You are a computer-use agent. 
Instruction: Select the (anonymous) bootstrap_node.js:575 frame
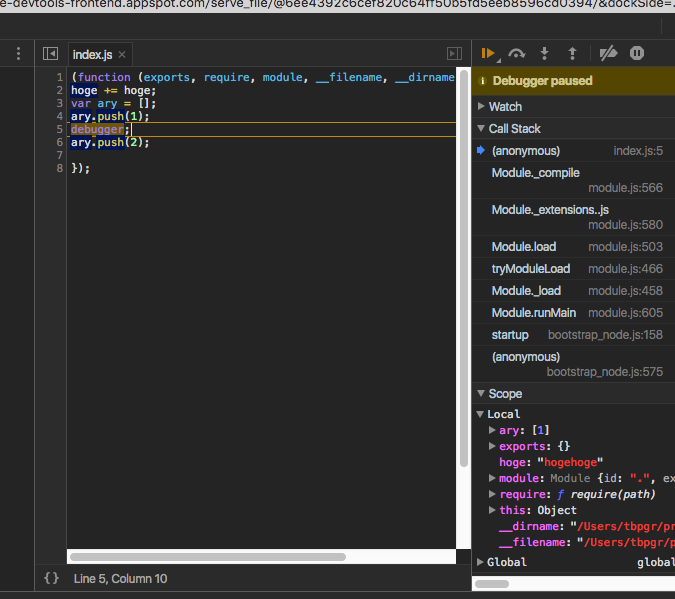pyautogui.click(x=573, y=364)
